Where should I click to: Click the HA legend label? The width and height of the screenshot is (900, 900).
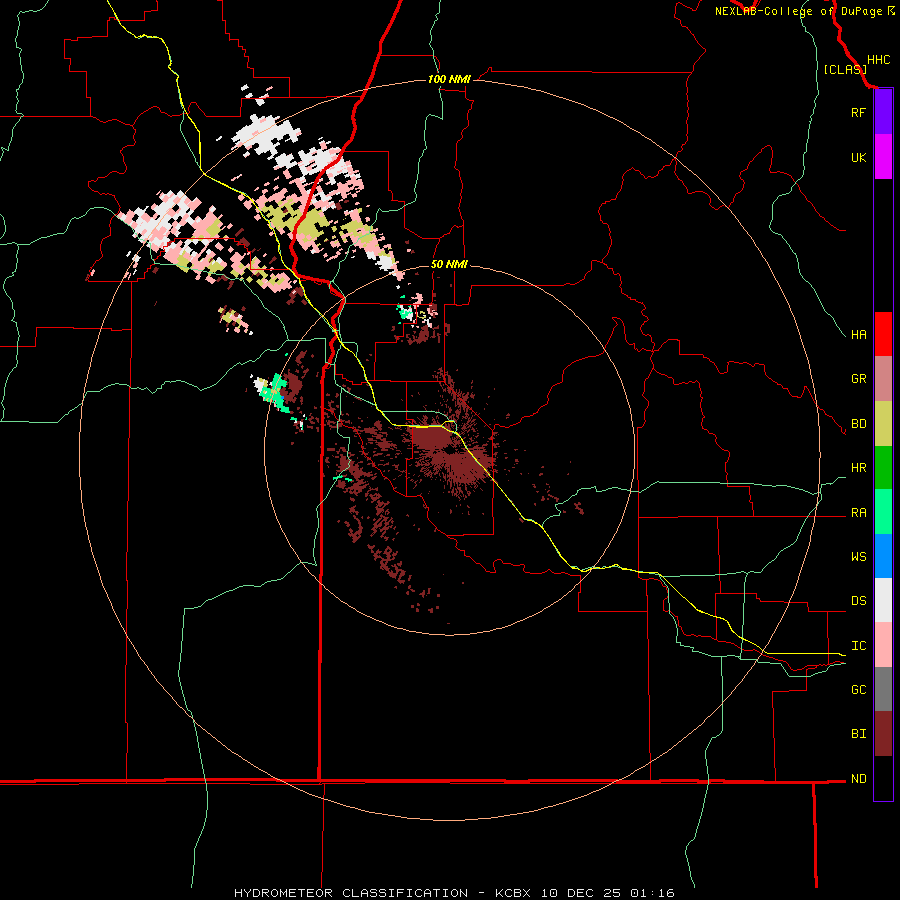coord(858,335)
